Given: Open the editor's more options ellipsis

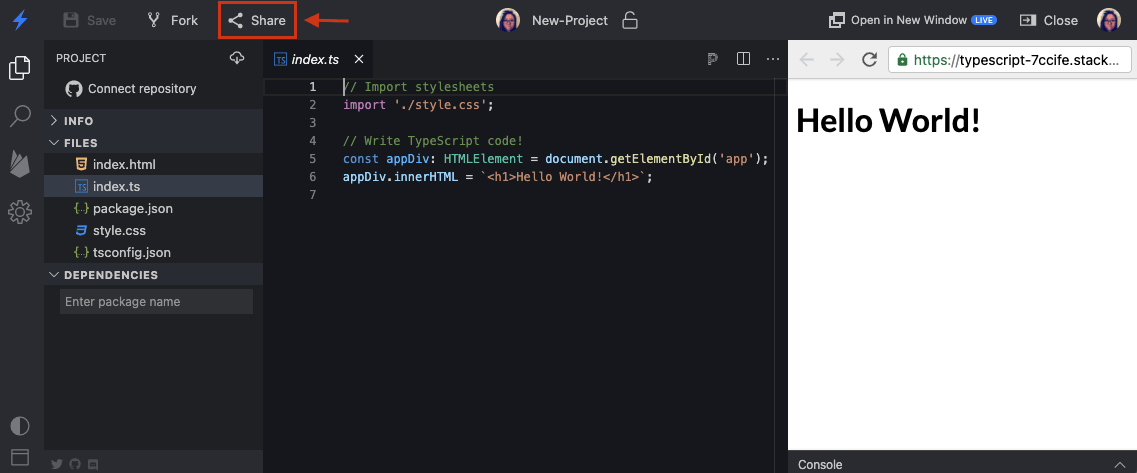Looking at the screenshot, I should click(x=772, y=59).
